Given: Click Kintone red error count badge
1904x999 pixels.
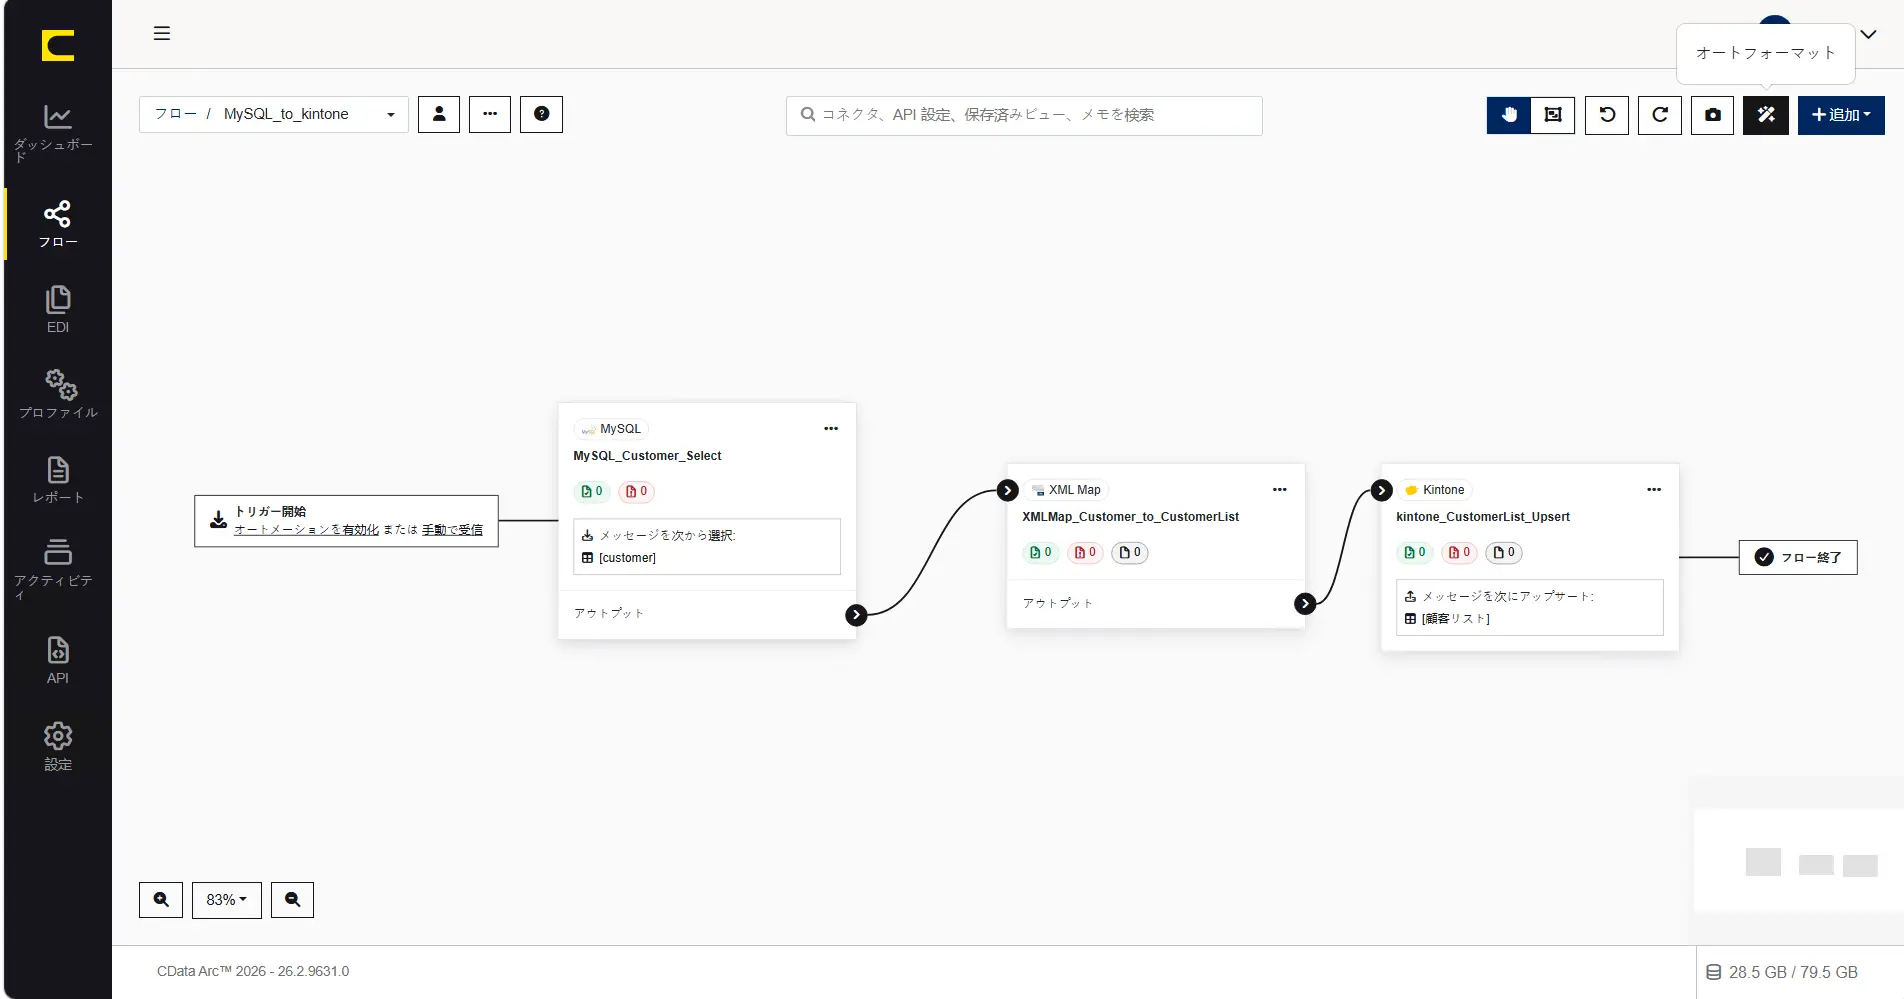Looking at the screenshot, I should 1459,552.
